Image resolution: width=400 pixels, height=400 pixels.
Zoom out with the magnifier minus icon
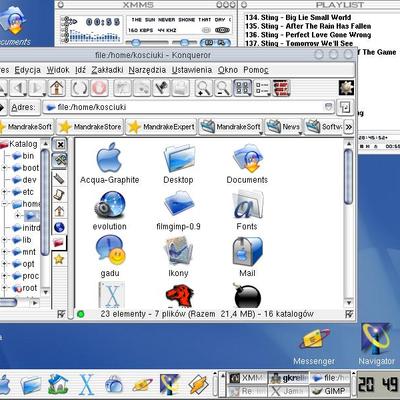click(223, 88)
